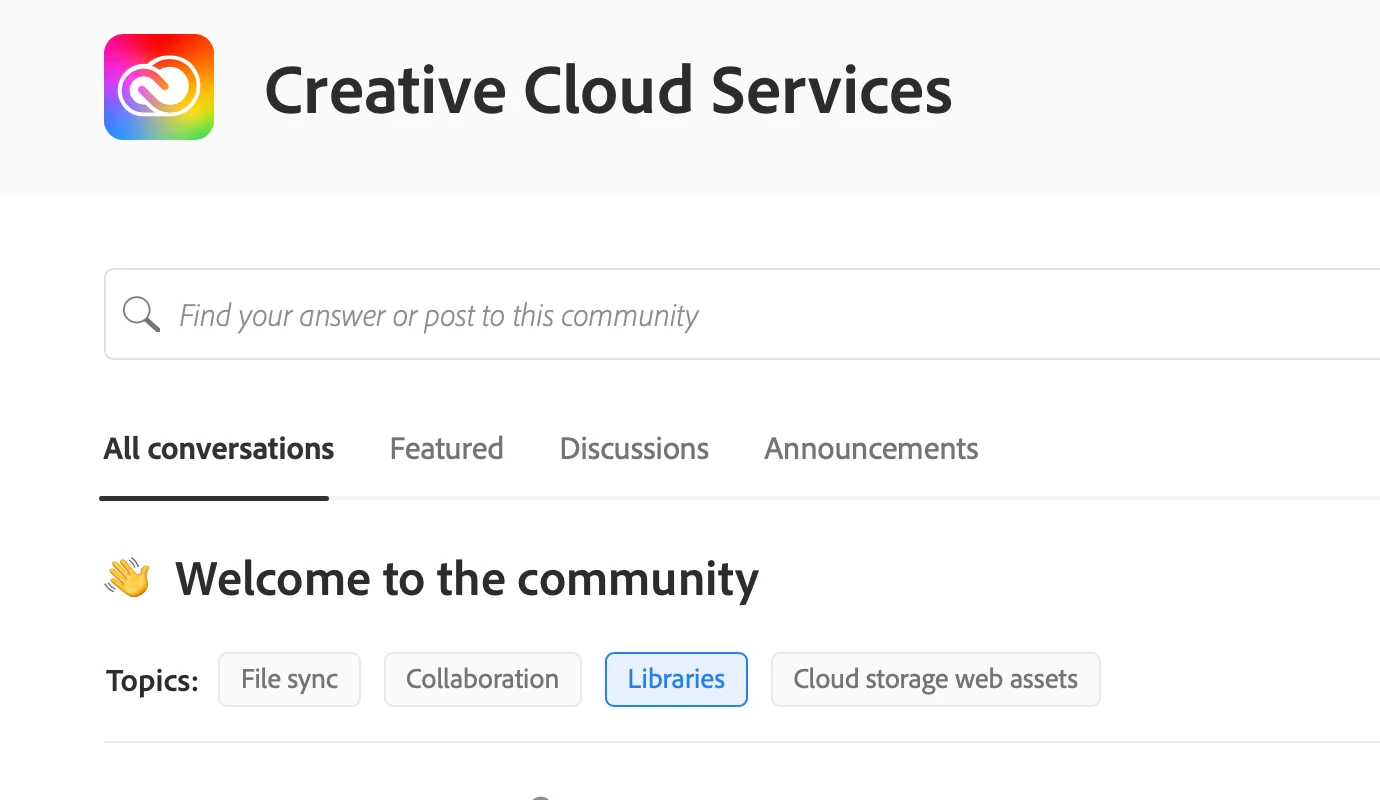Focus the community search input field
Screen dimensions: 1380x800
742,314
